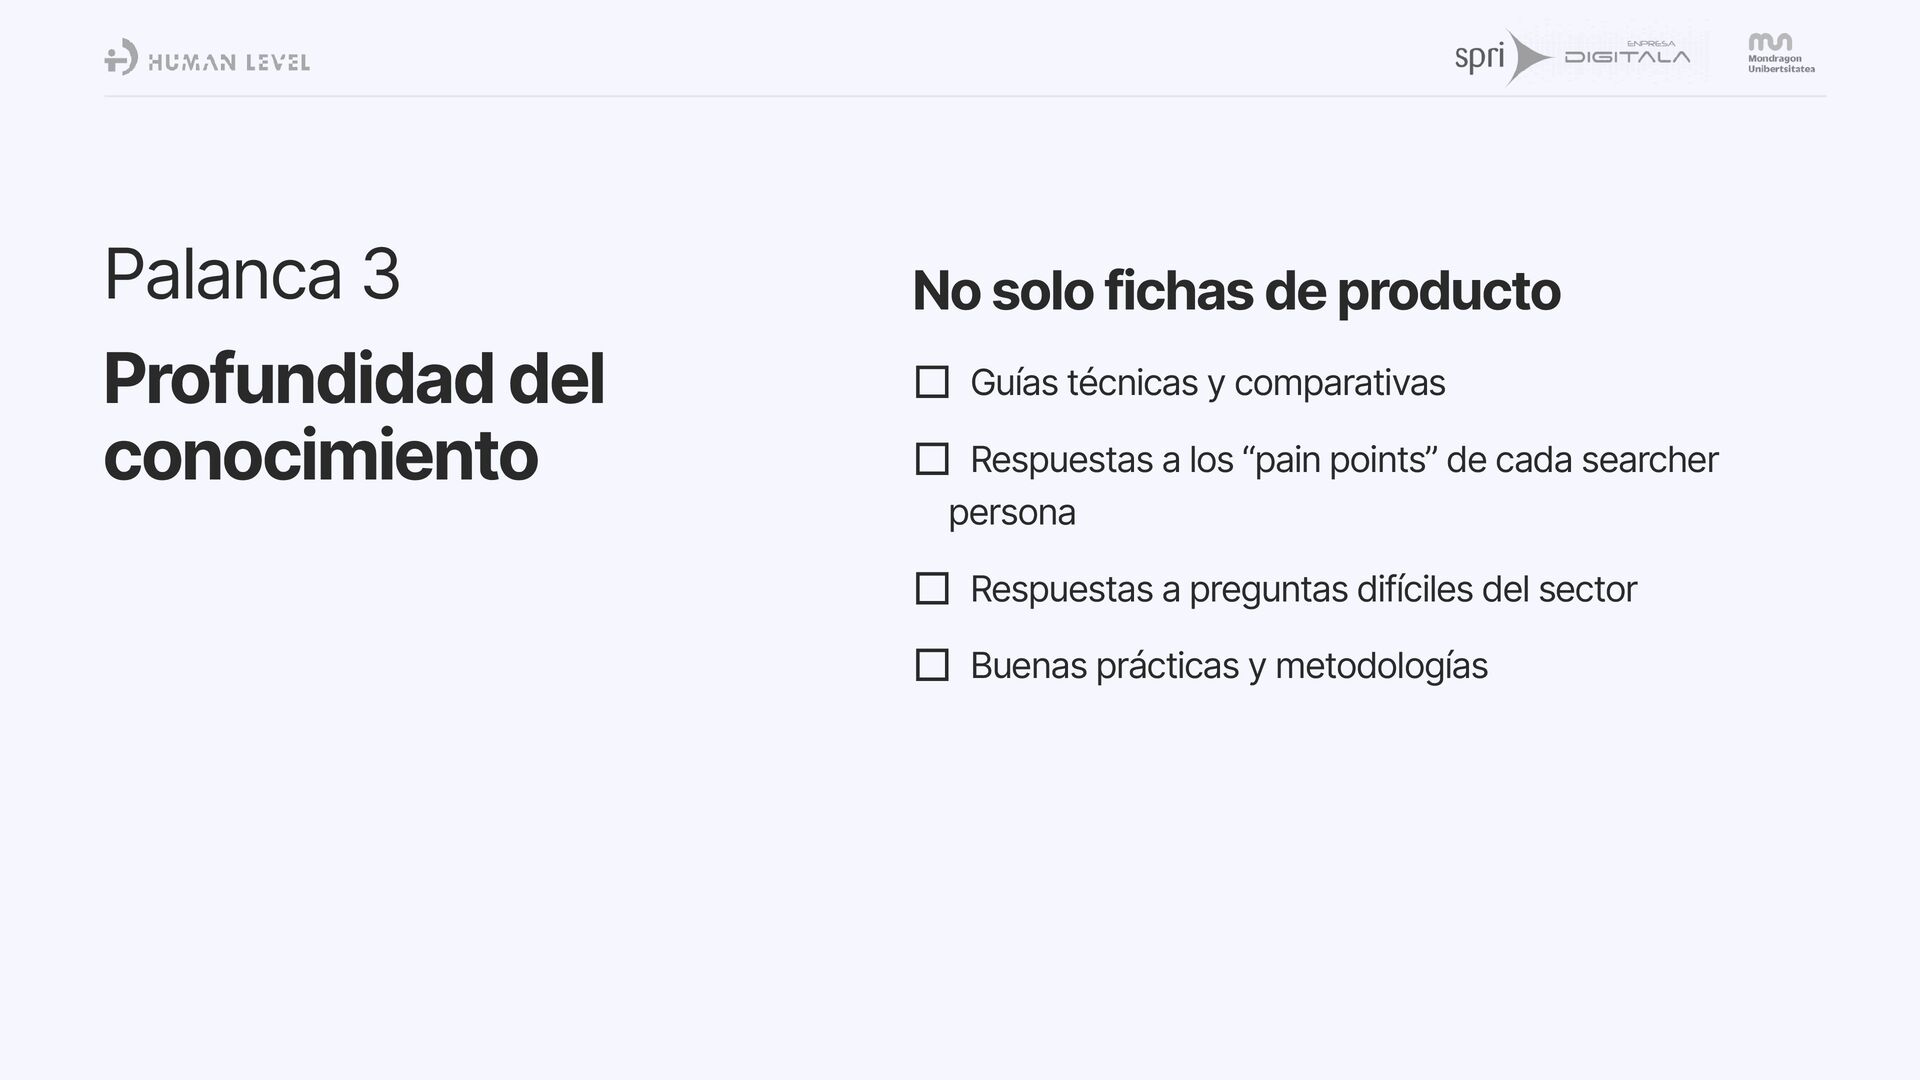The height and width of the screenshot is (1080, 1920).
Task: Click the Mondragon Unibertsitatea name text
Action: (x=1781, y=64)
